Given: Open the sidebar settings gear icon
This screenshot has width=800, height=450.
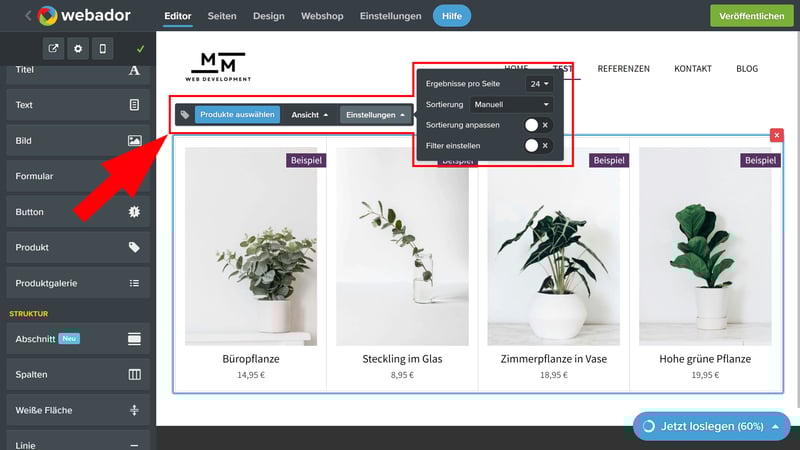Looking at the screenshot, I should [78, 48].
